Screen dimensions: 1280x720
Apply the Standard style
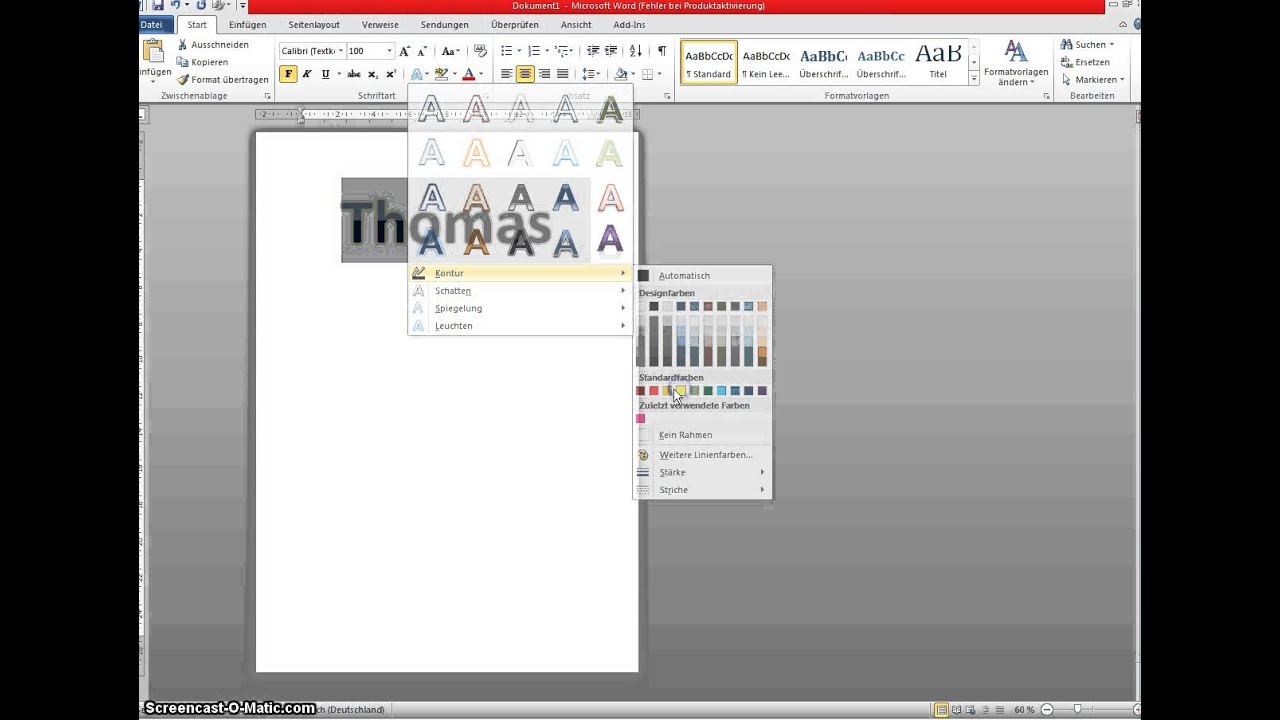tap(709, 62)
